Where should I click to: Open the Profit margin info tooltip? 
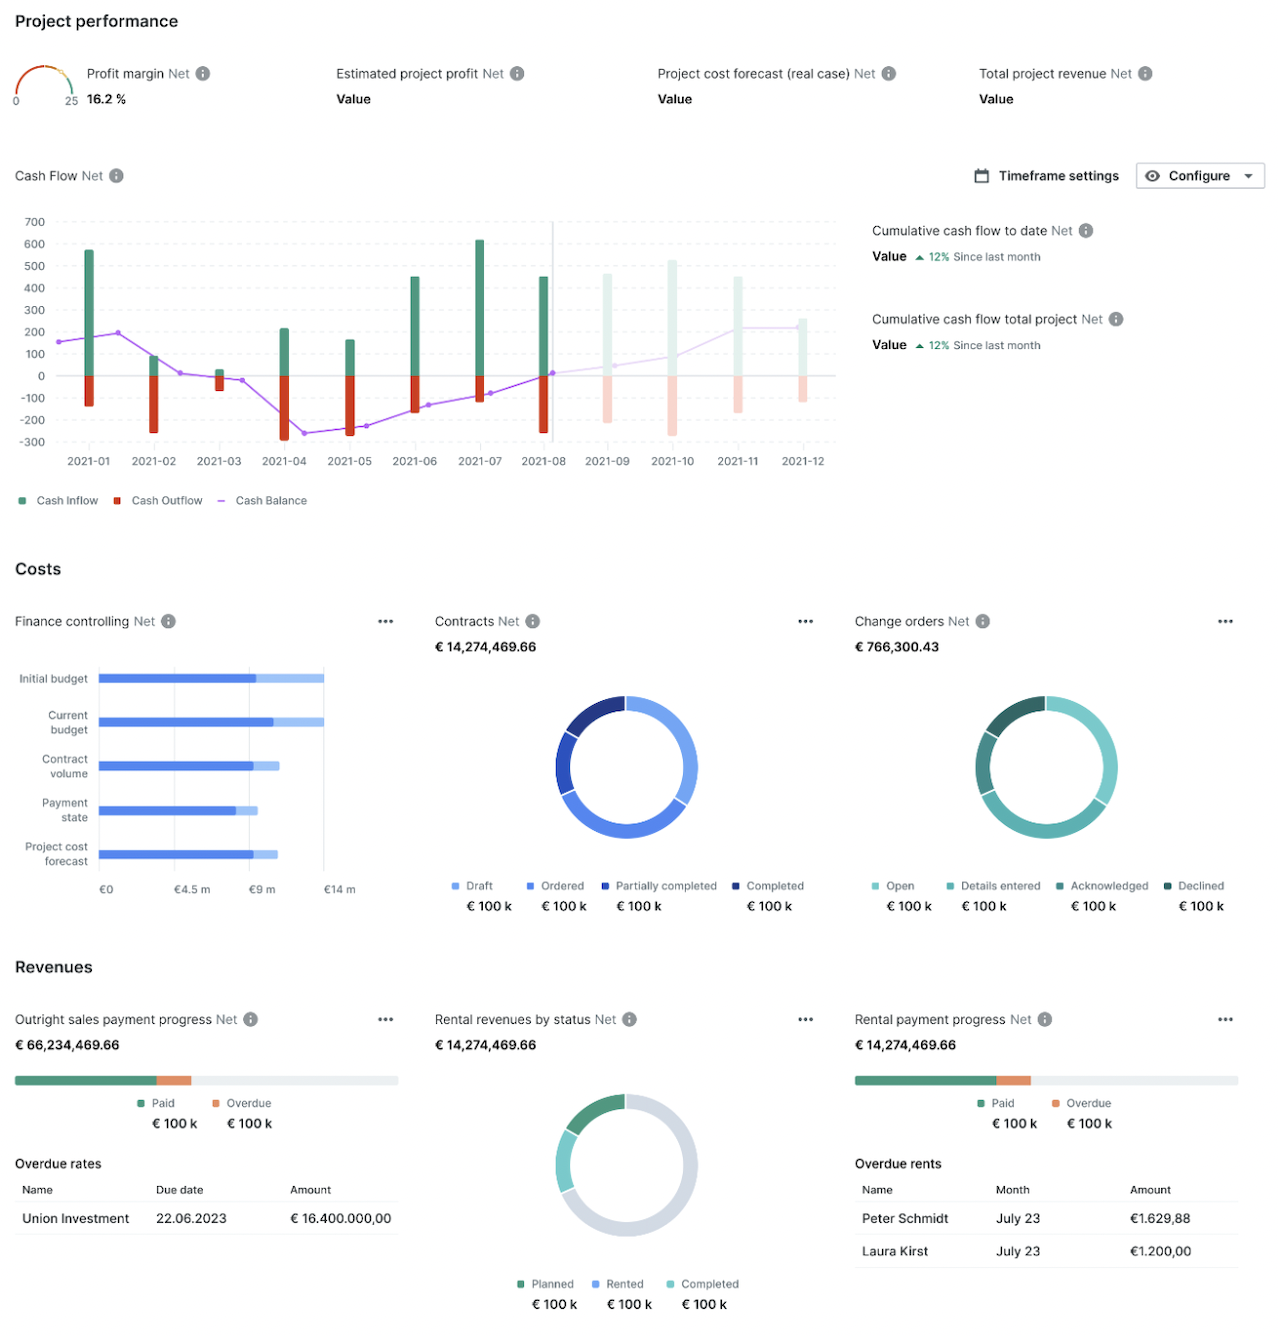pyautogui.click(x=203, y=73)
